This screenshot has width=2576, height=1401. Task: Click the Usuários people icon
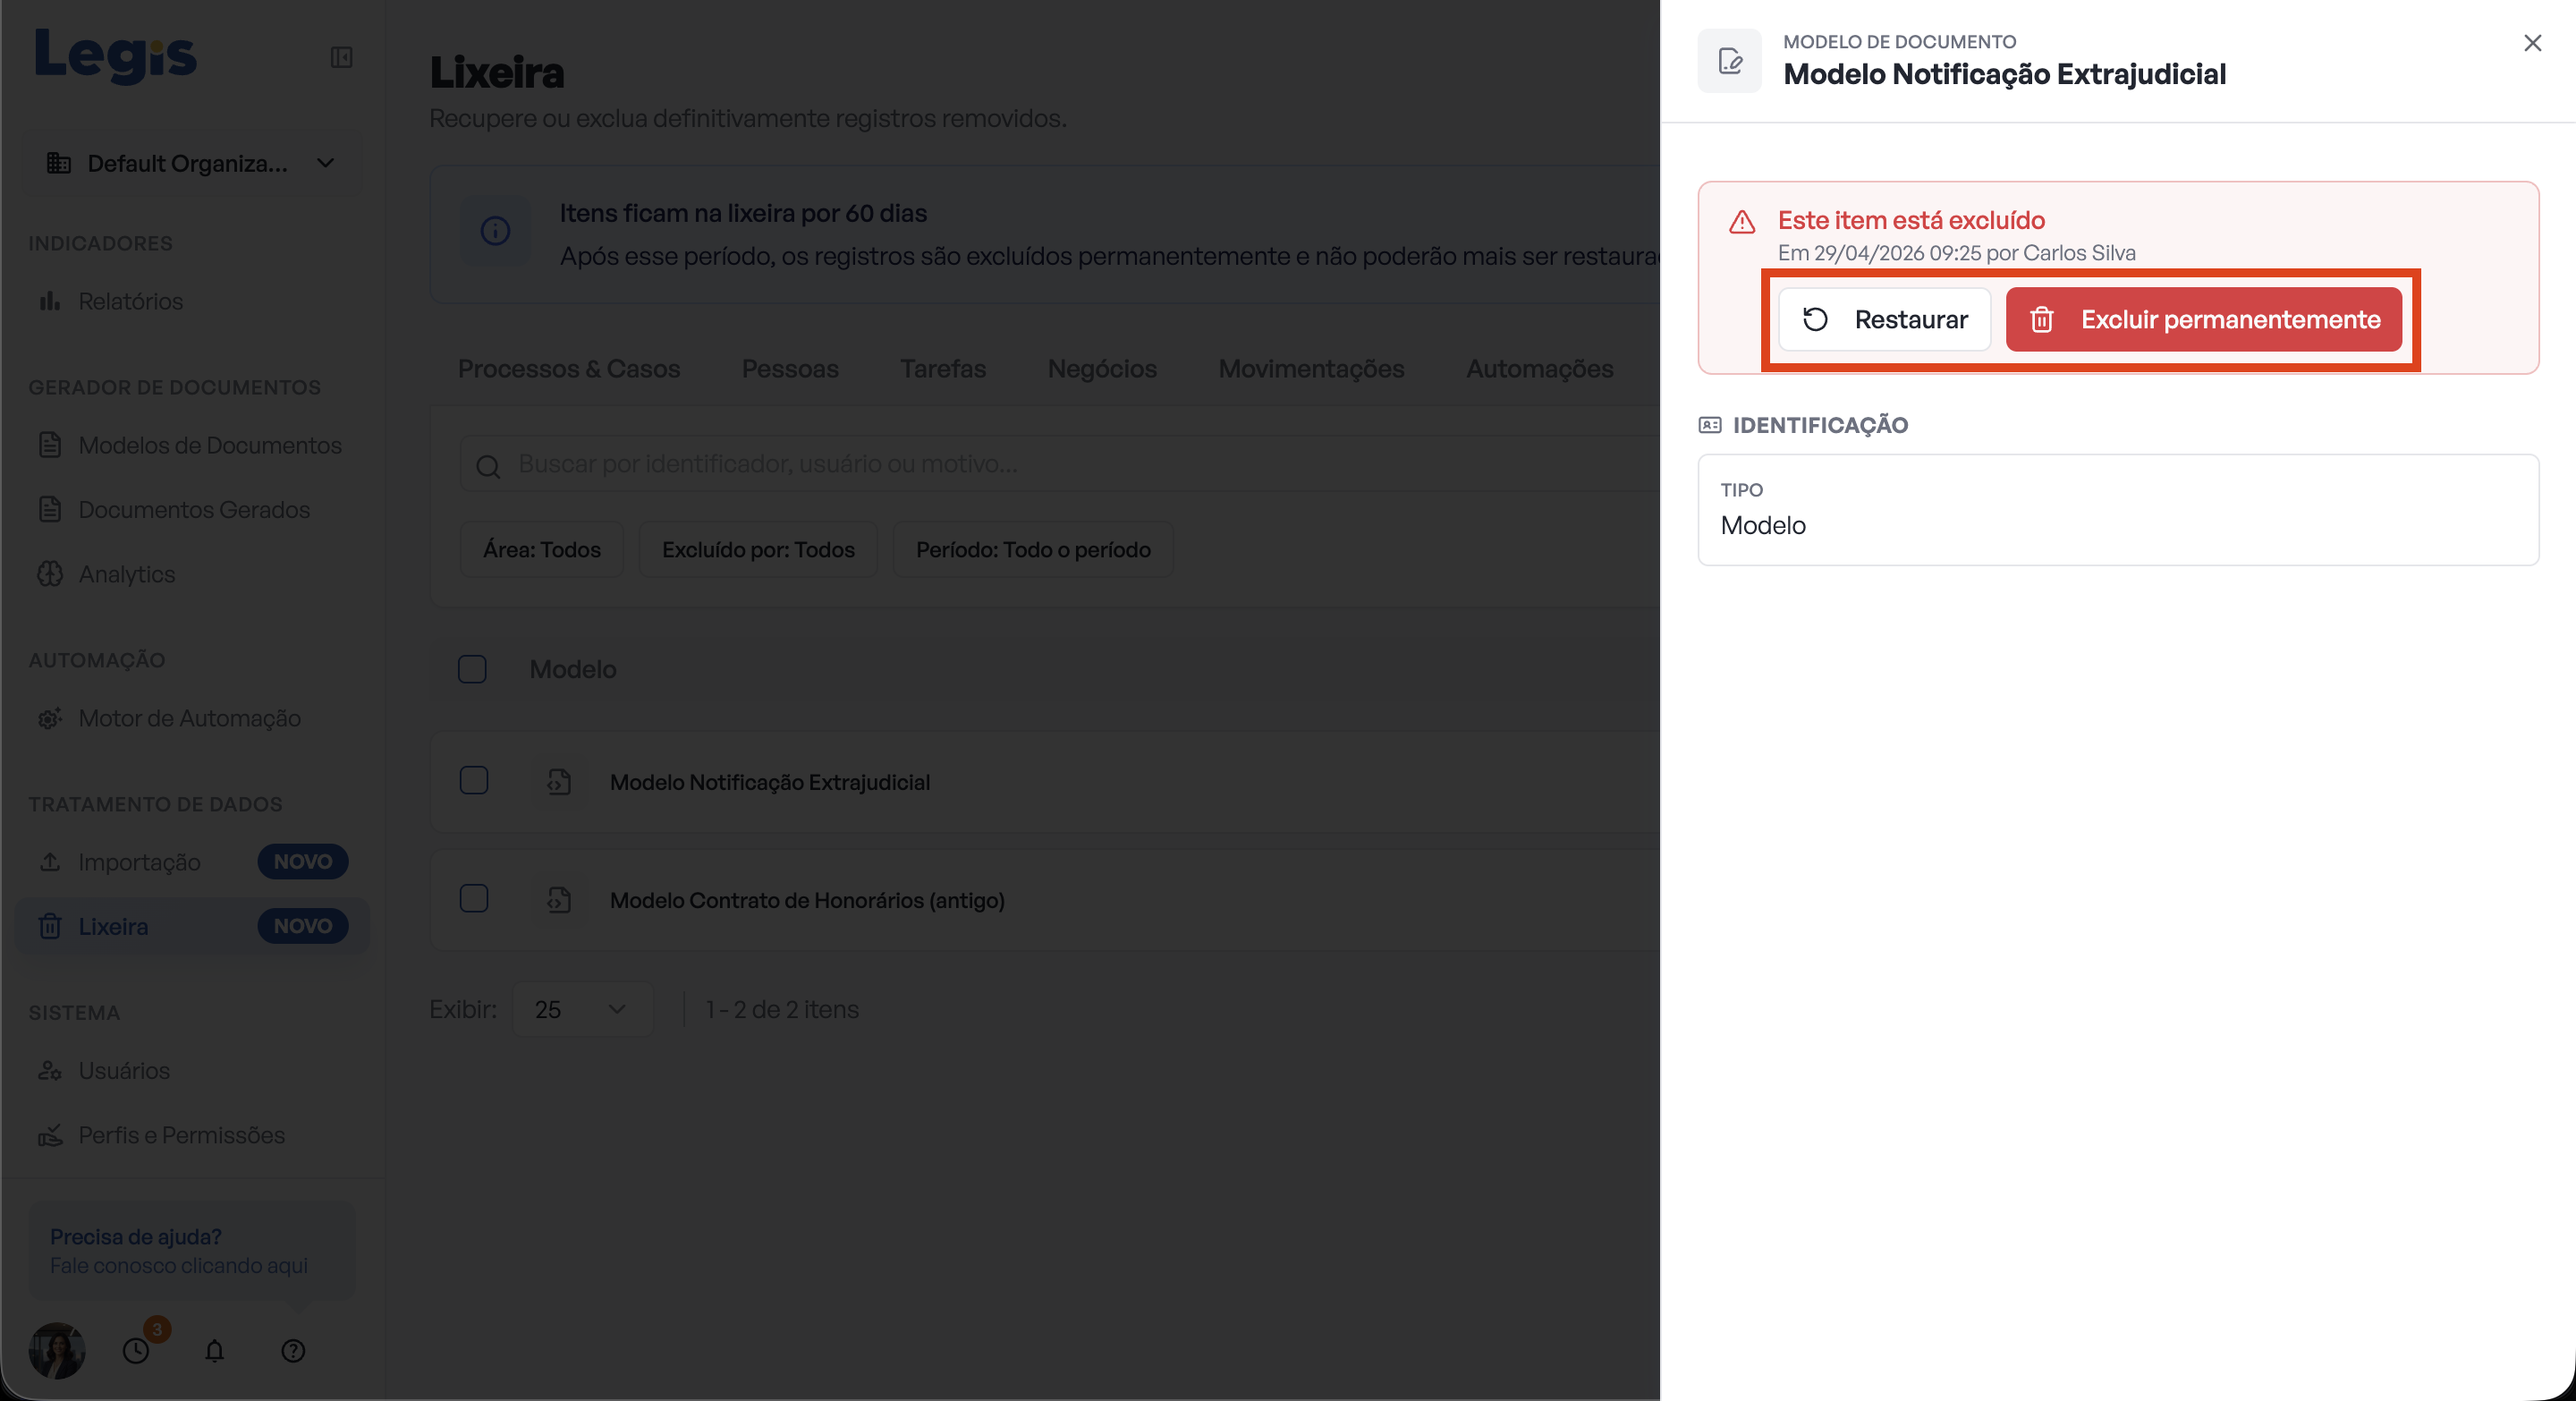50,1070
